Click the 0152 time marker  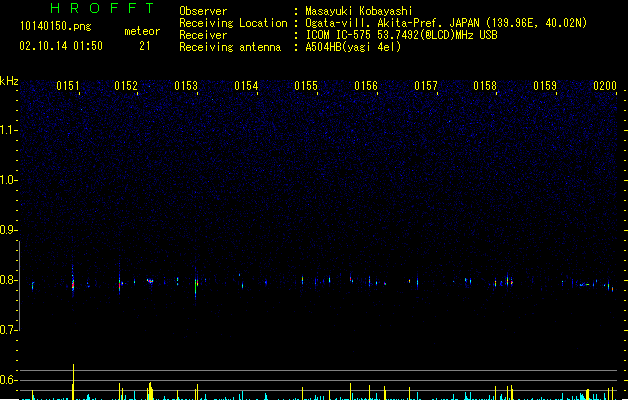pos(126,86)
